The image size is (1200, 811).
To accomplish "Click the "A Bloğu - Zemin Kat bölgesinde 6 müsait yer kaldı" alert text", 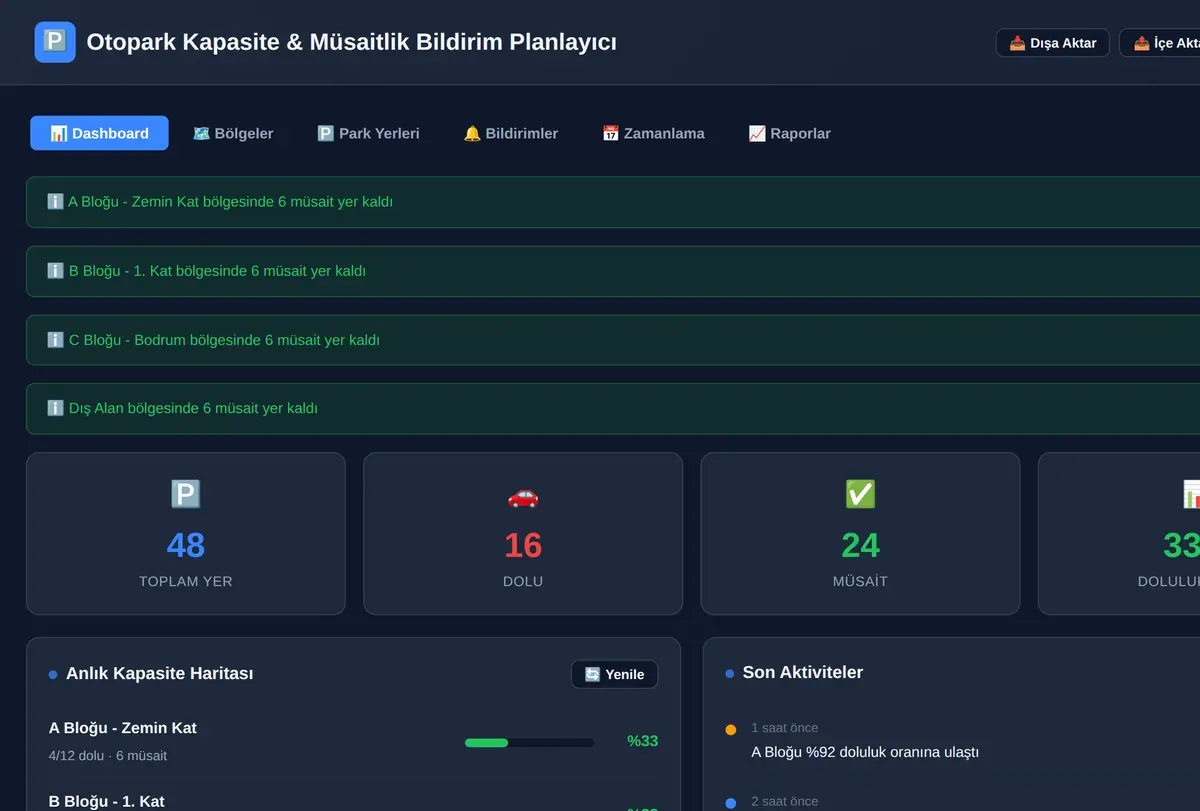I will pos(230,202).
